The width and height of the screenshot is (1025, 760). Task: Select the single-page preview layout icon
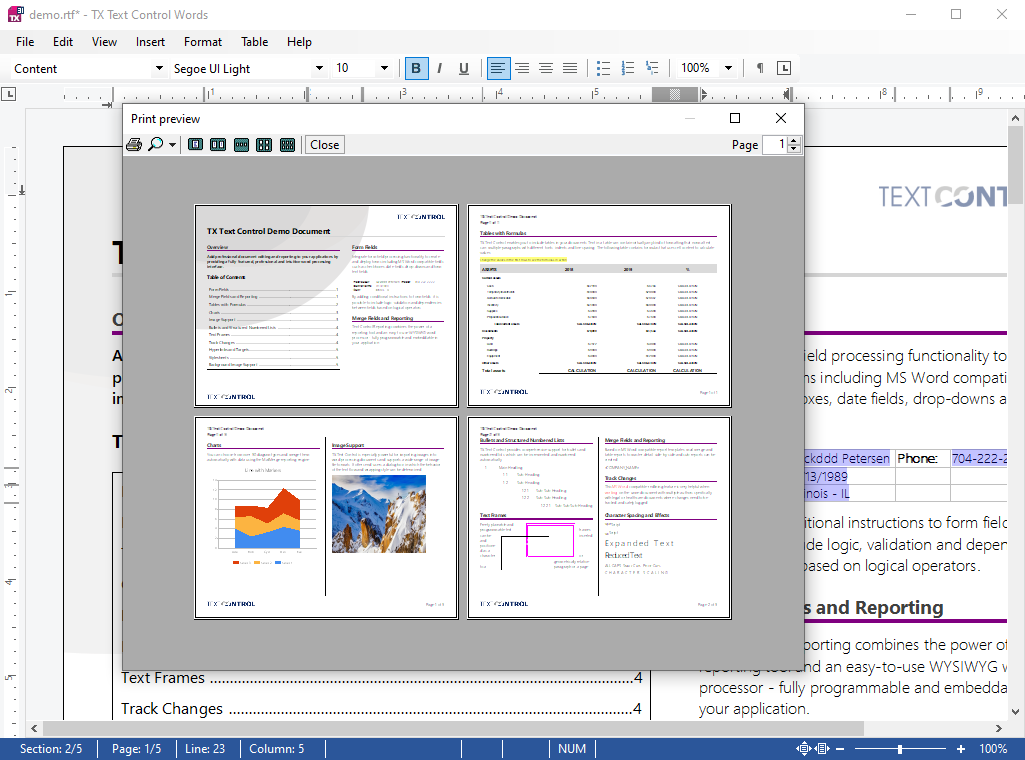(195, 145)
